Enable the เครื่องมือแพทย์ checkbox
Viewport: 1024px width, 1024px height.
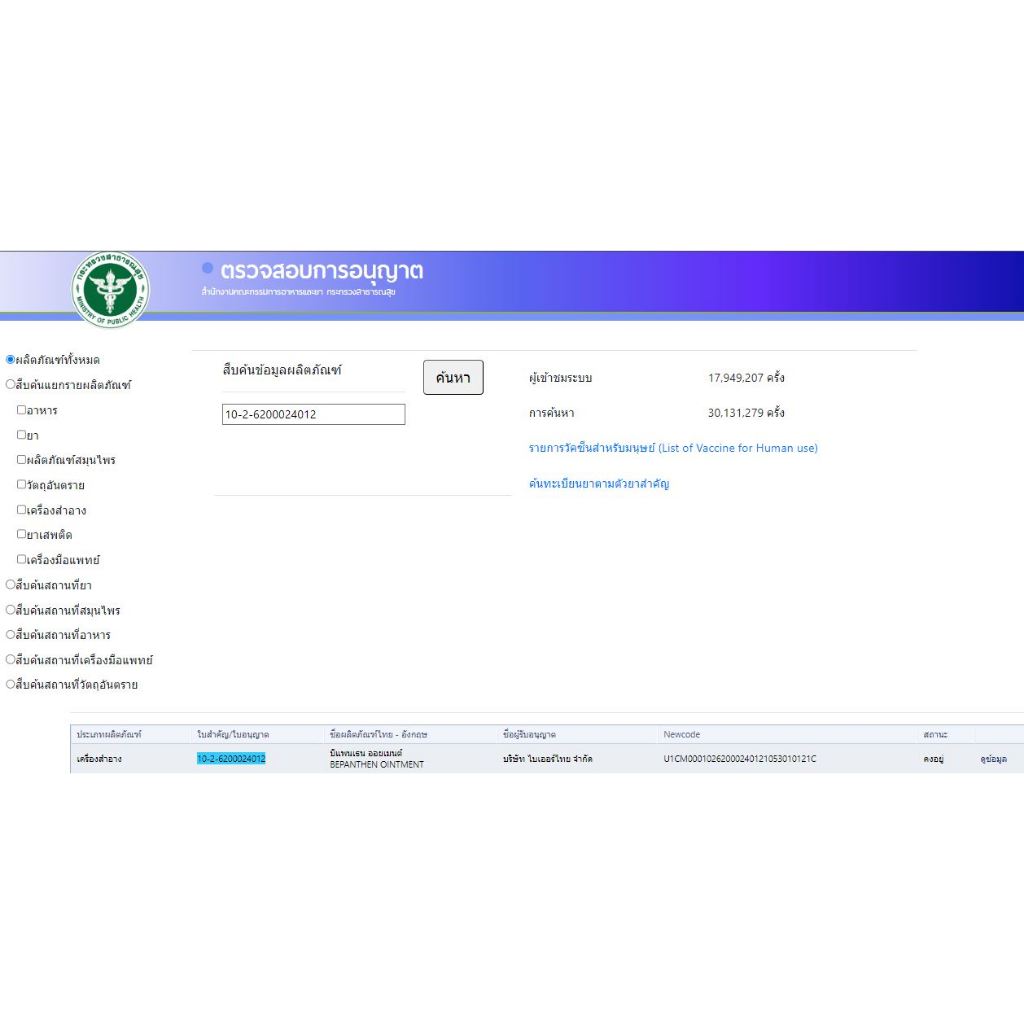coord(22,560)
